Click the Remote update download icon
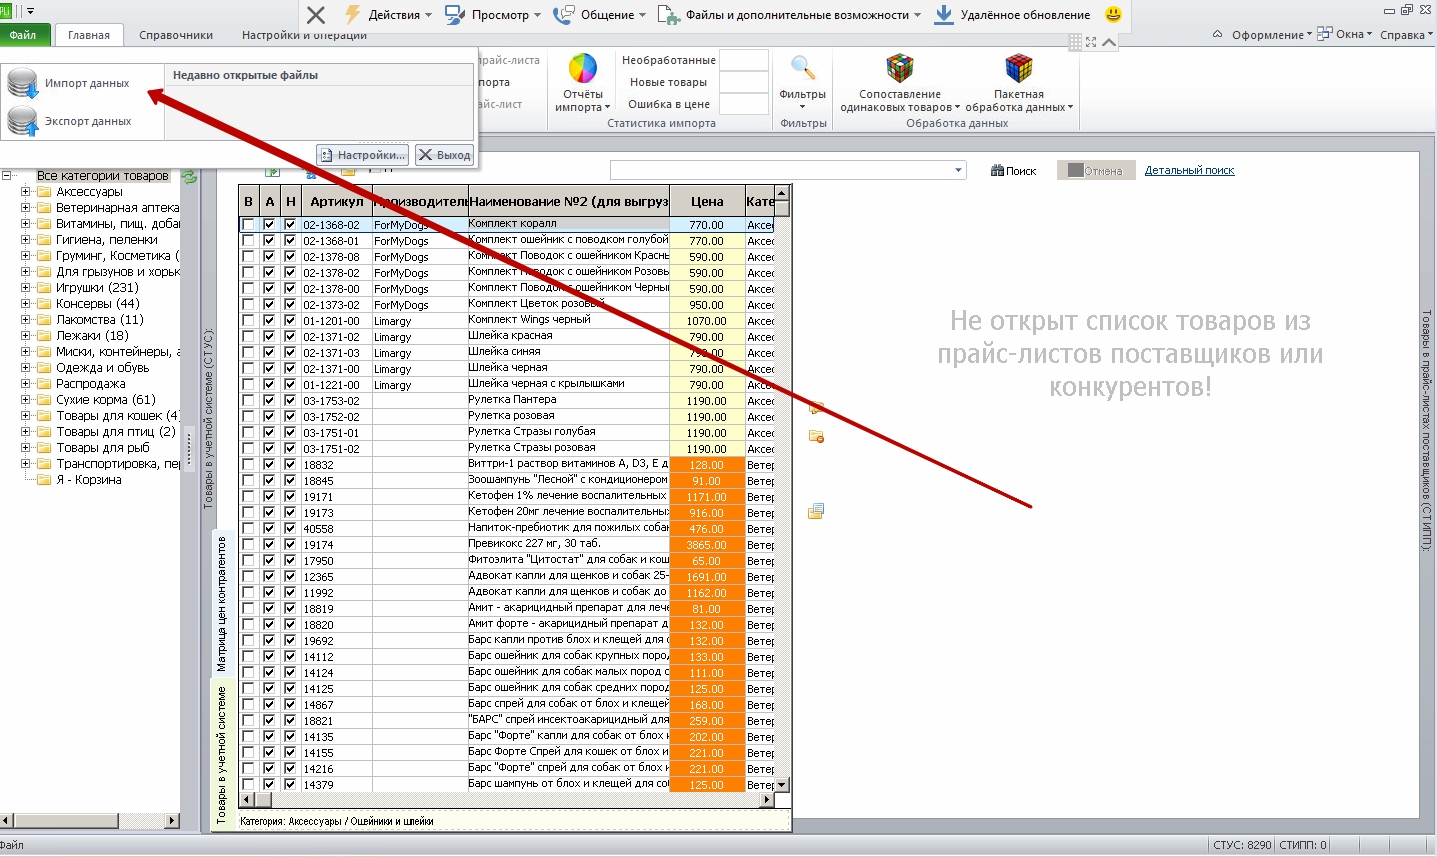 (x=943, y=14)
